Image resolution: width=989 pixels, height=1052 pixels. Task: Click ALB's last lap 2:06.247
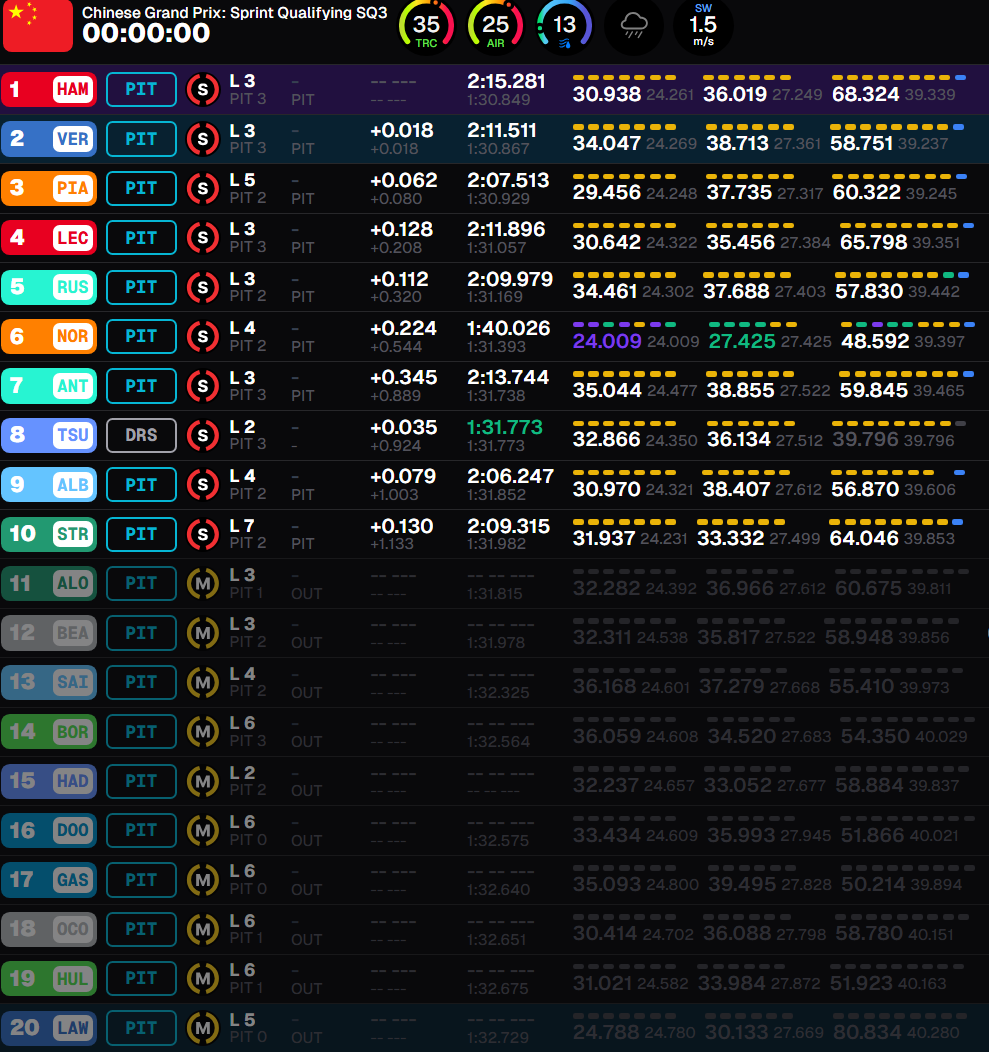[x=510, y=476]
